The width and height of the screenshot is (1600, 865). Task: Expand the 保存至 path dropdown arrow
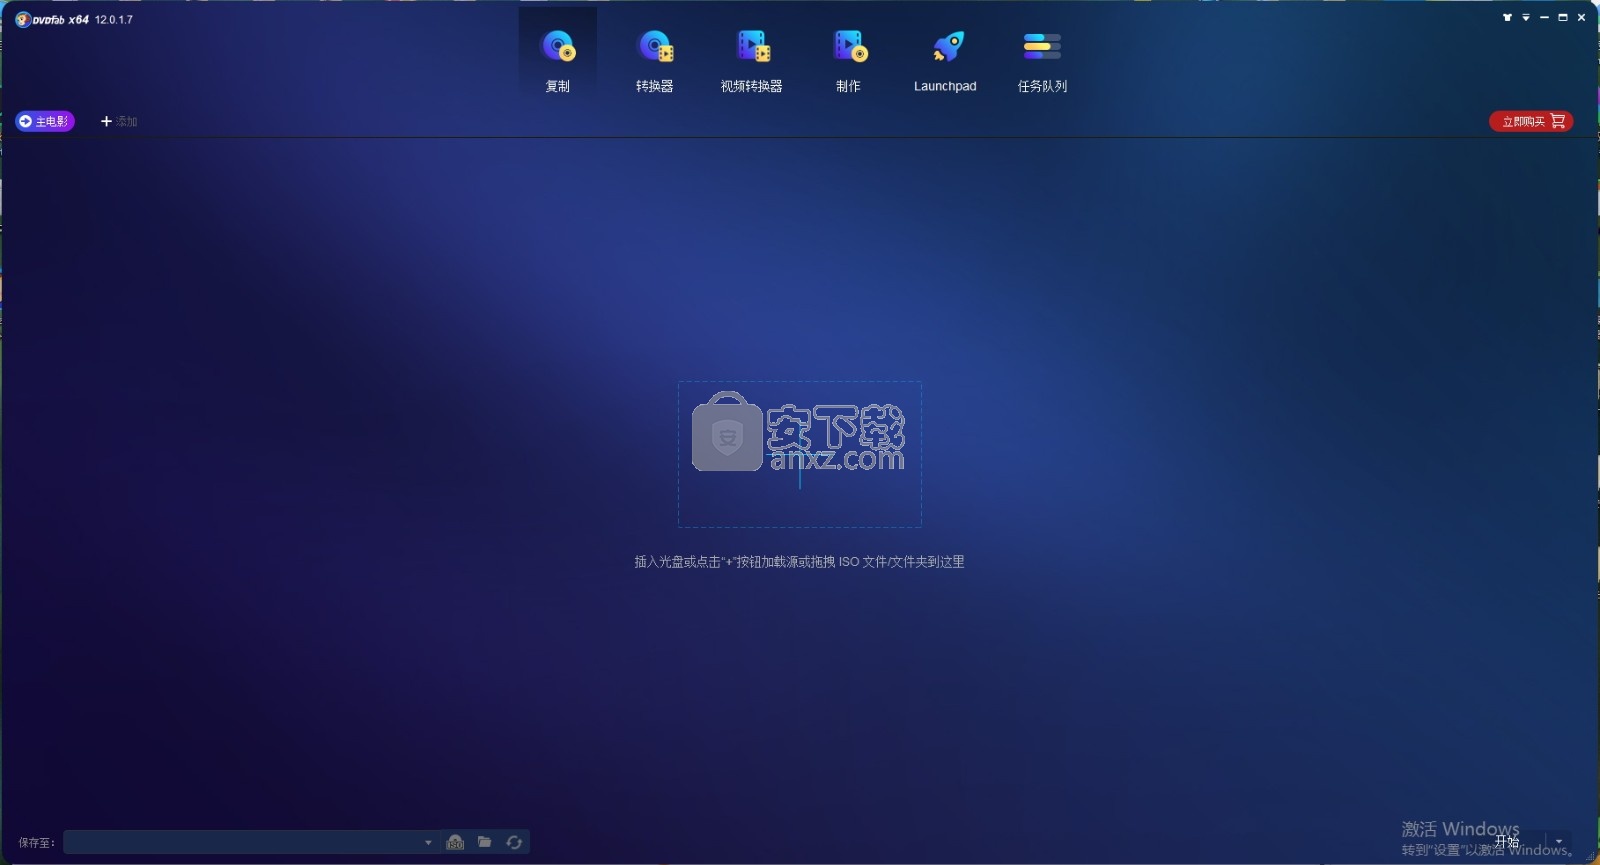(428, 842)
